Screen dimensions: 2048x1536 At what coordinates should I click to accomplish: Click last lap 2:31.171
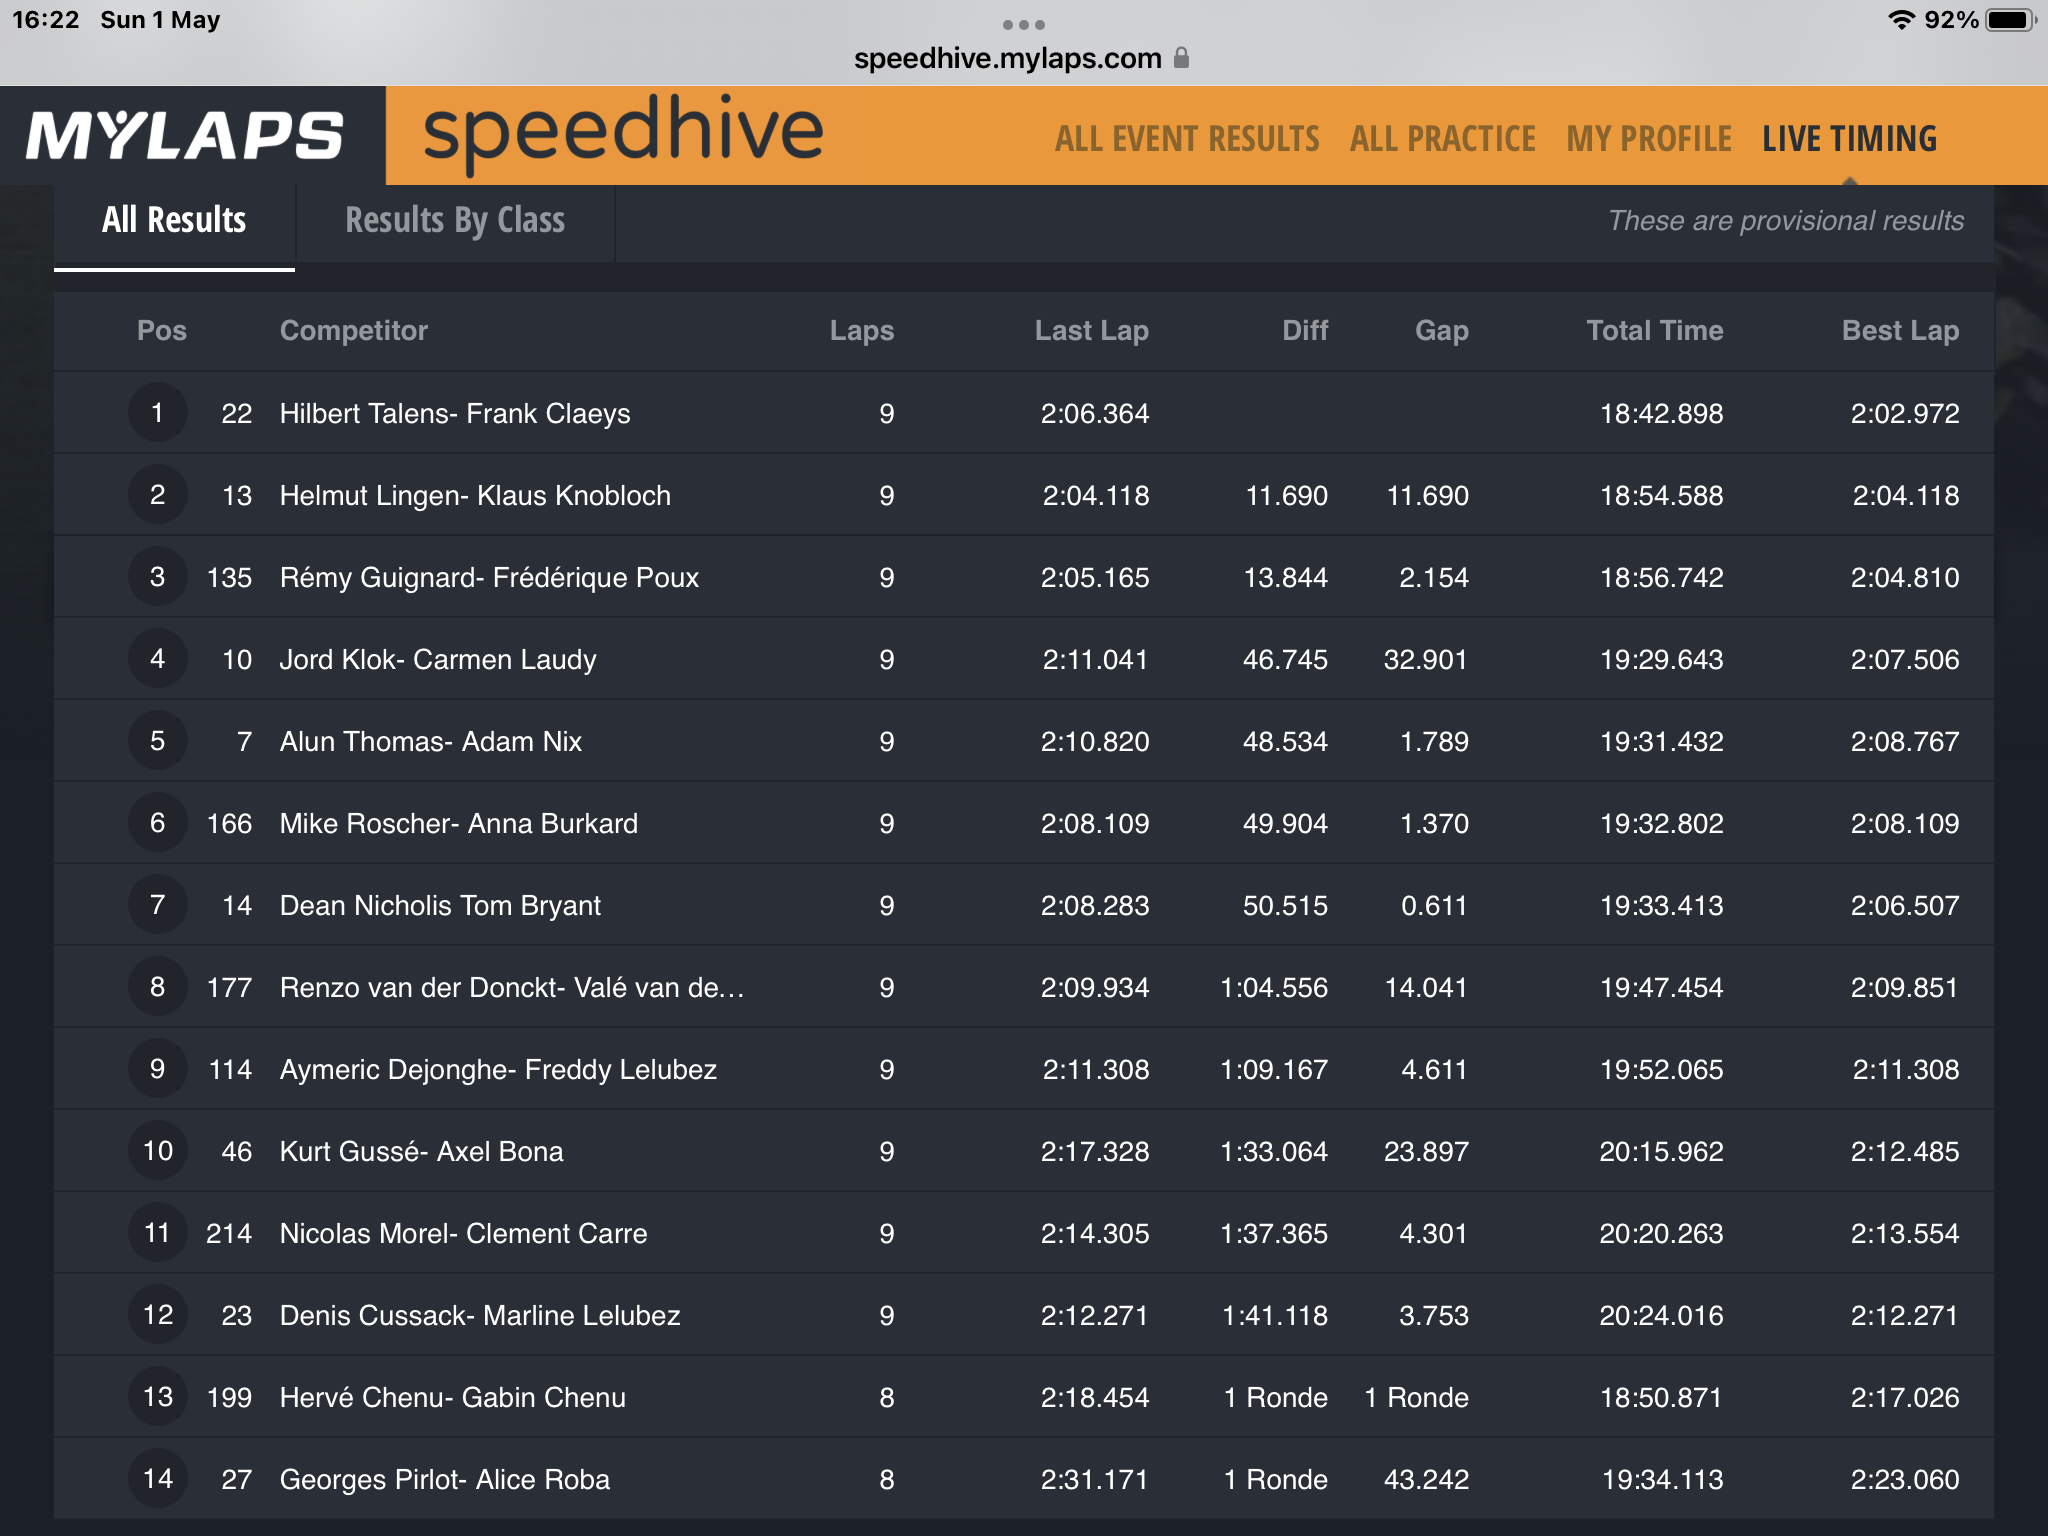tap(1095, 1479)
